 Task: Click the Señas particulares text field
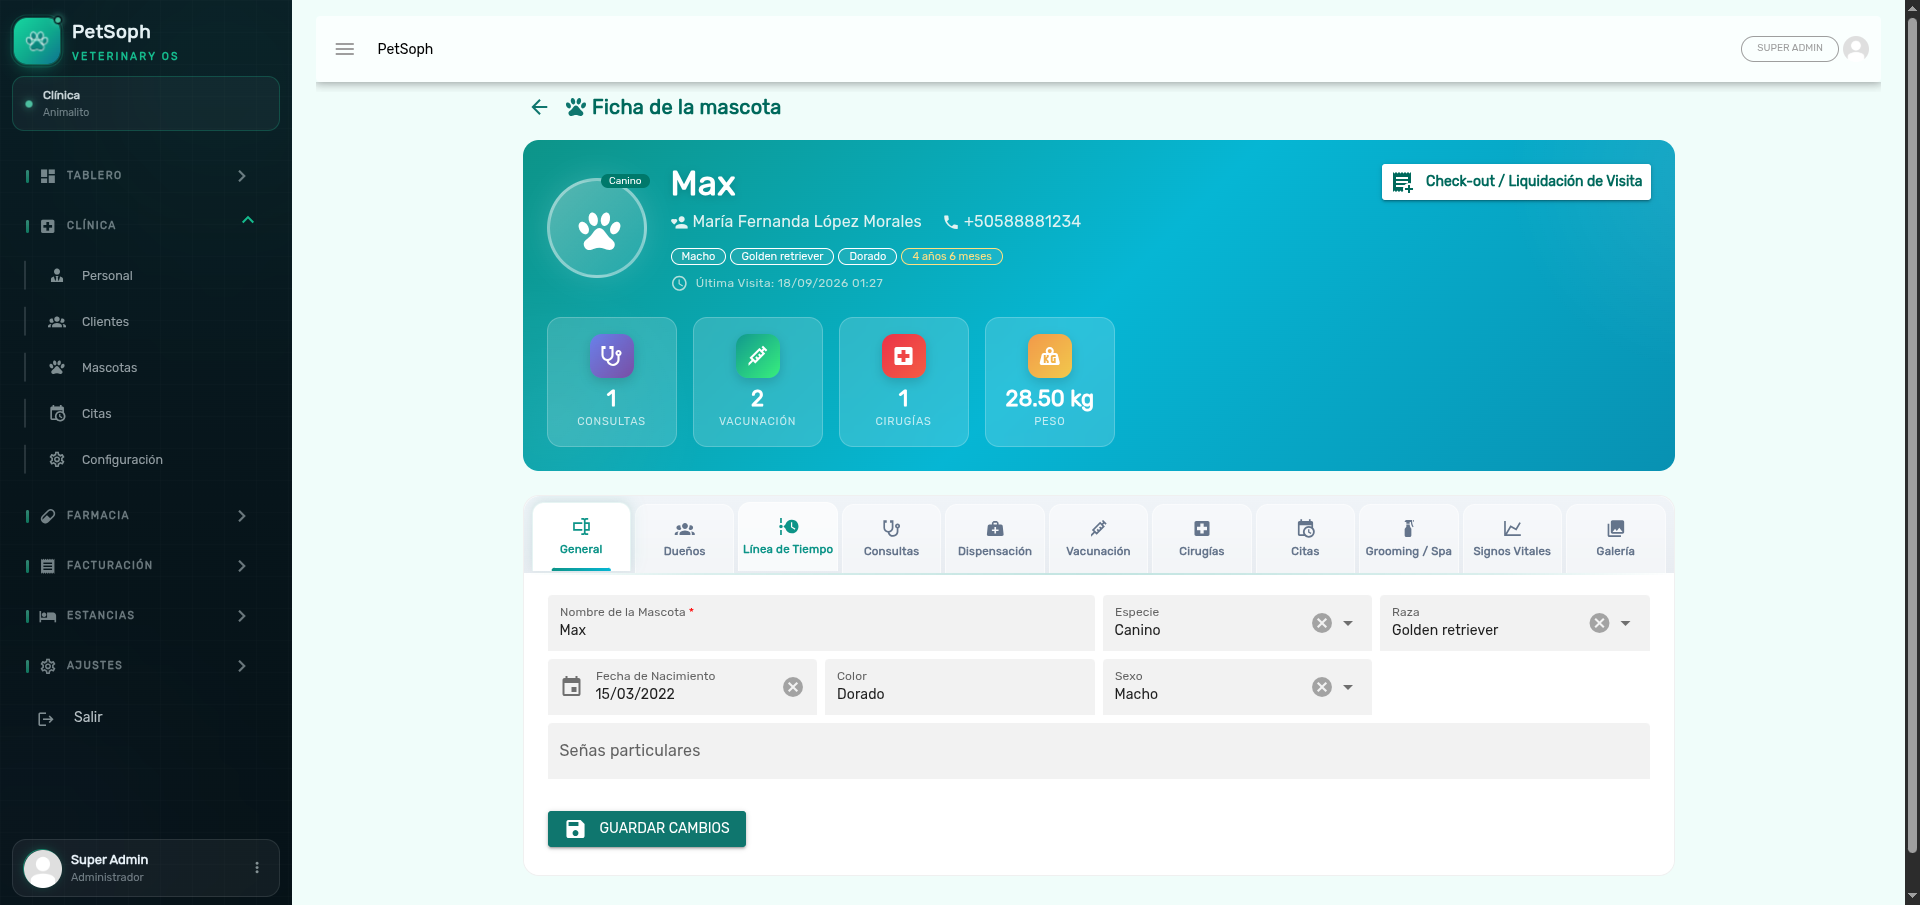(x=1099, y=751)
